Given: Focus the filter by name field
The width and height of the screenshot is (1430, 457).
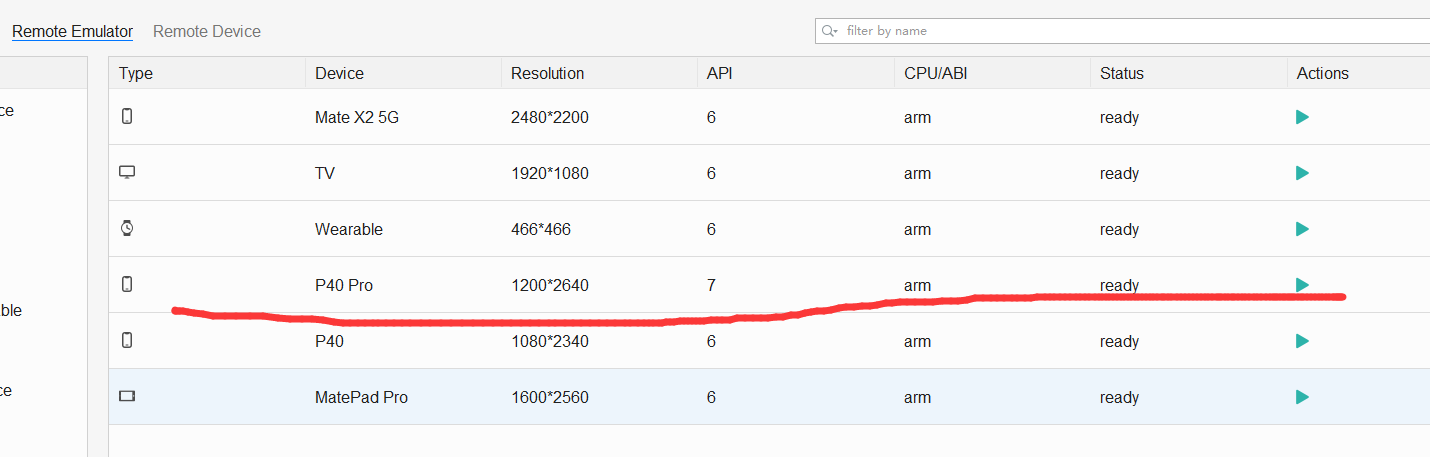Looking at the screenshot, I should [x=1122, y=31].
